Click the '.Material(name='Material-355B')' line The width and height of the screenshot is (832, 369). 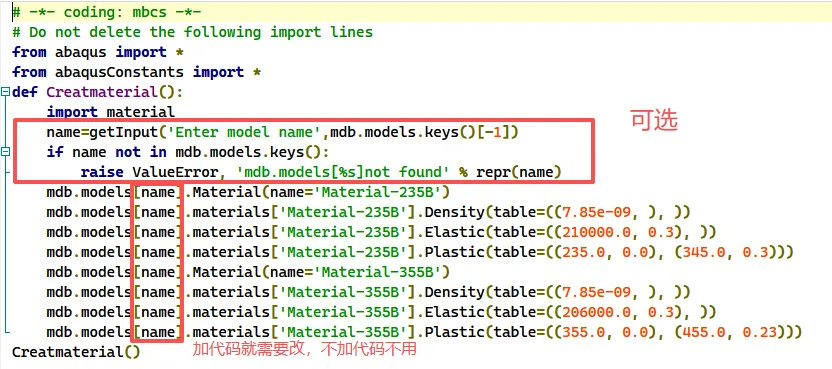pos(248,272)
